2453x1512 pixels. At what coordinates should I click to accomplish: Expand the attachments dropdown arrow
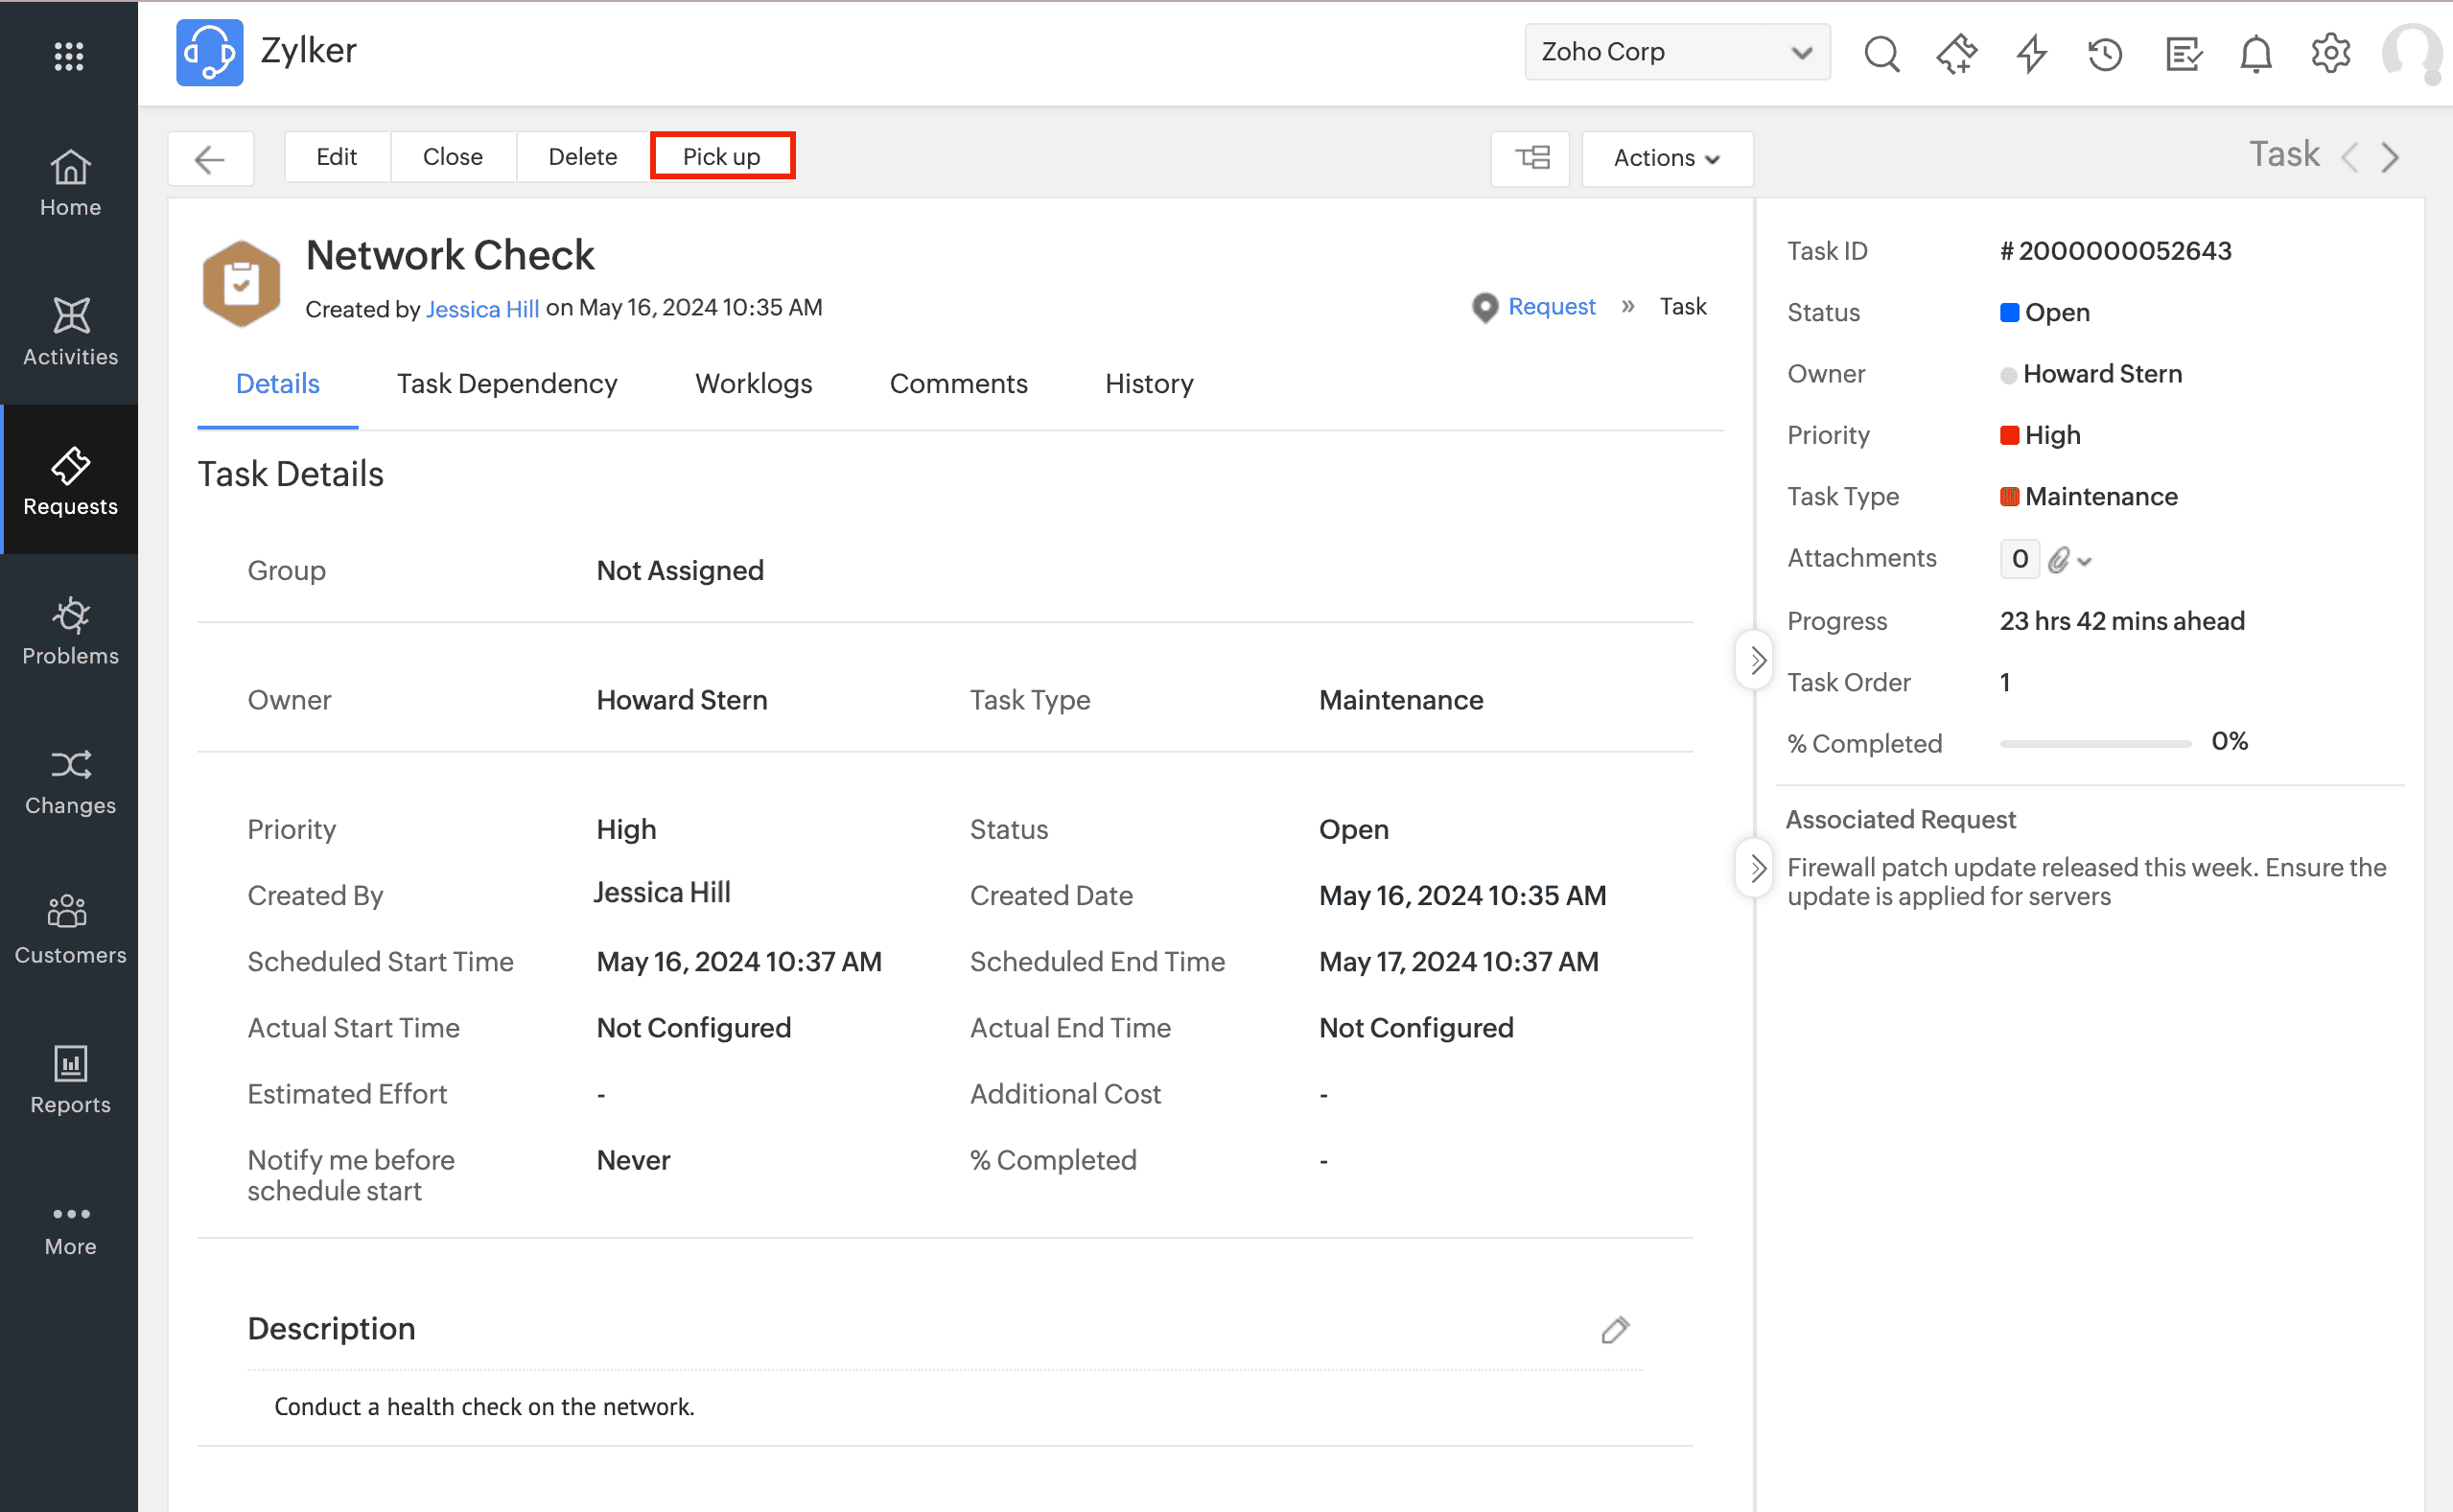[x=2085, y=561]
